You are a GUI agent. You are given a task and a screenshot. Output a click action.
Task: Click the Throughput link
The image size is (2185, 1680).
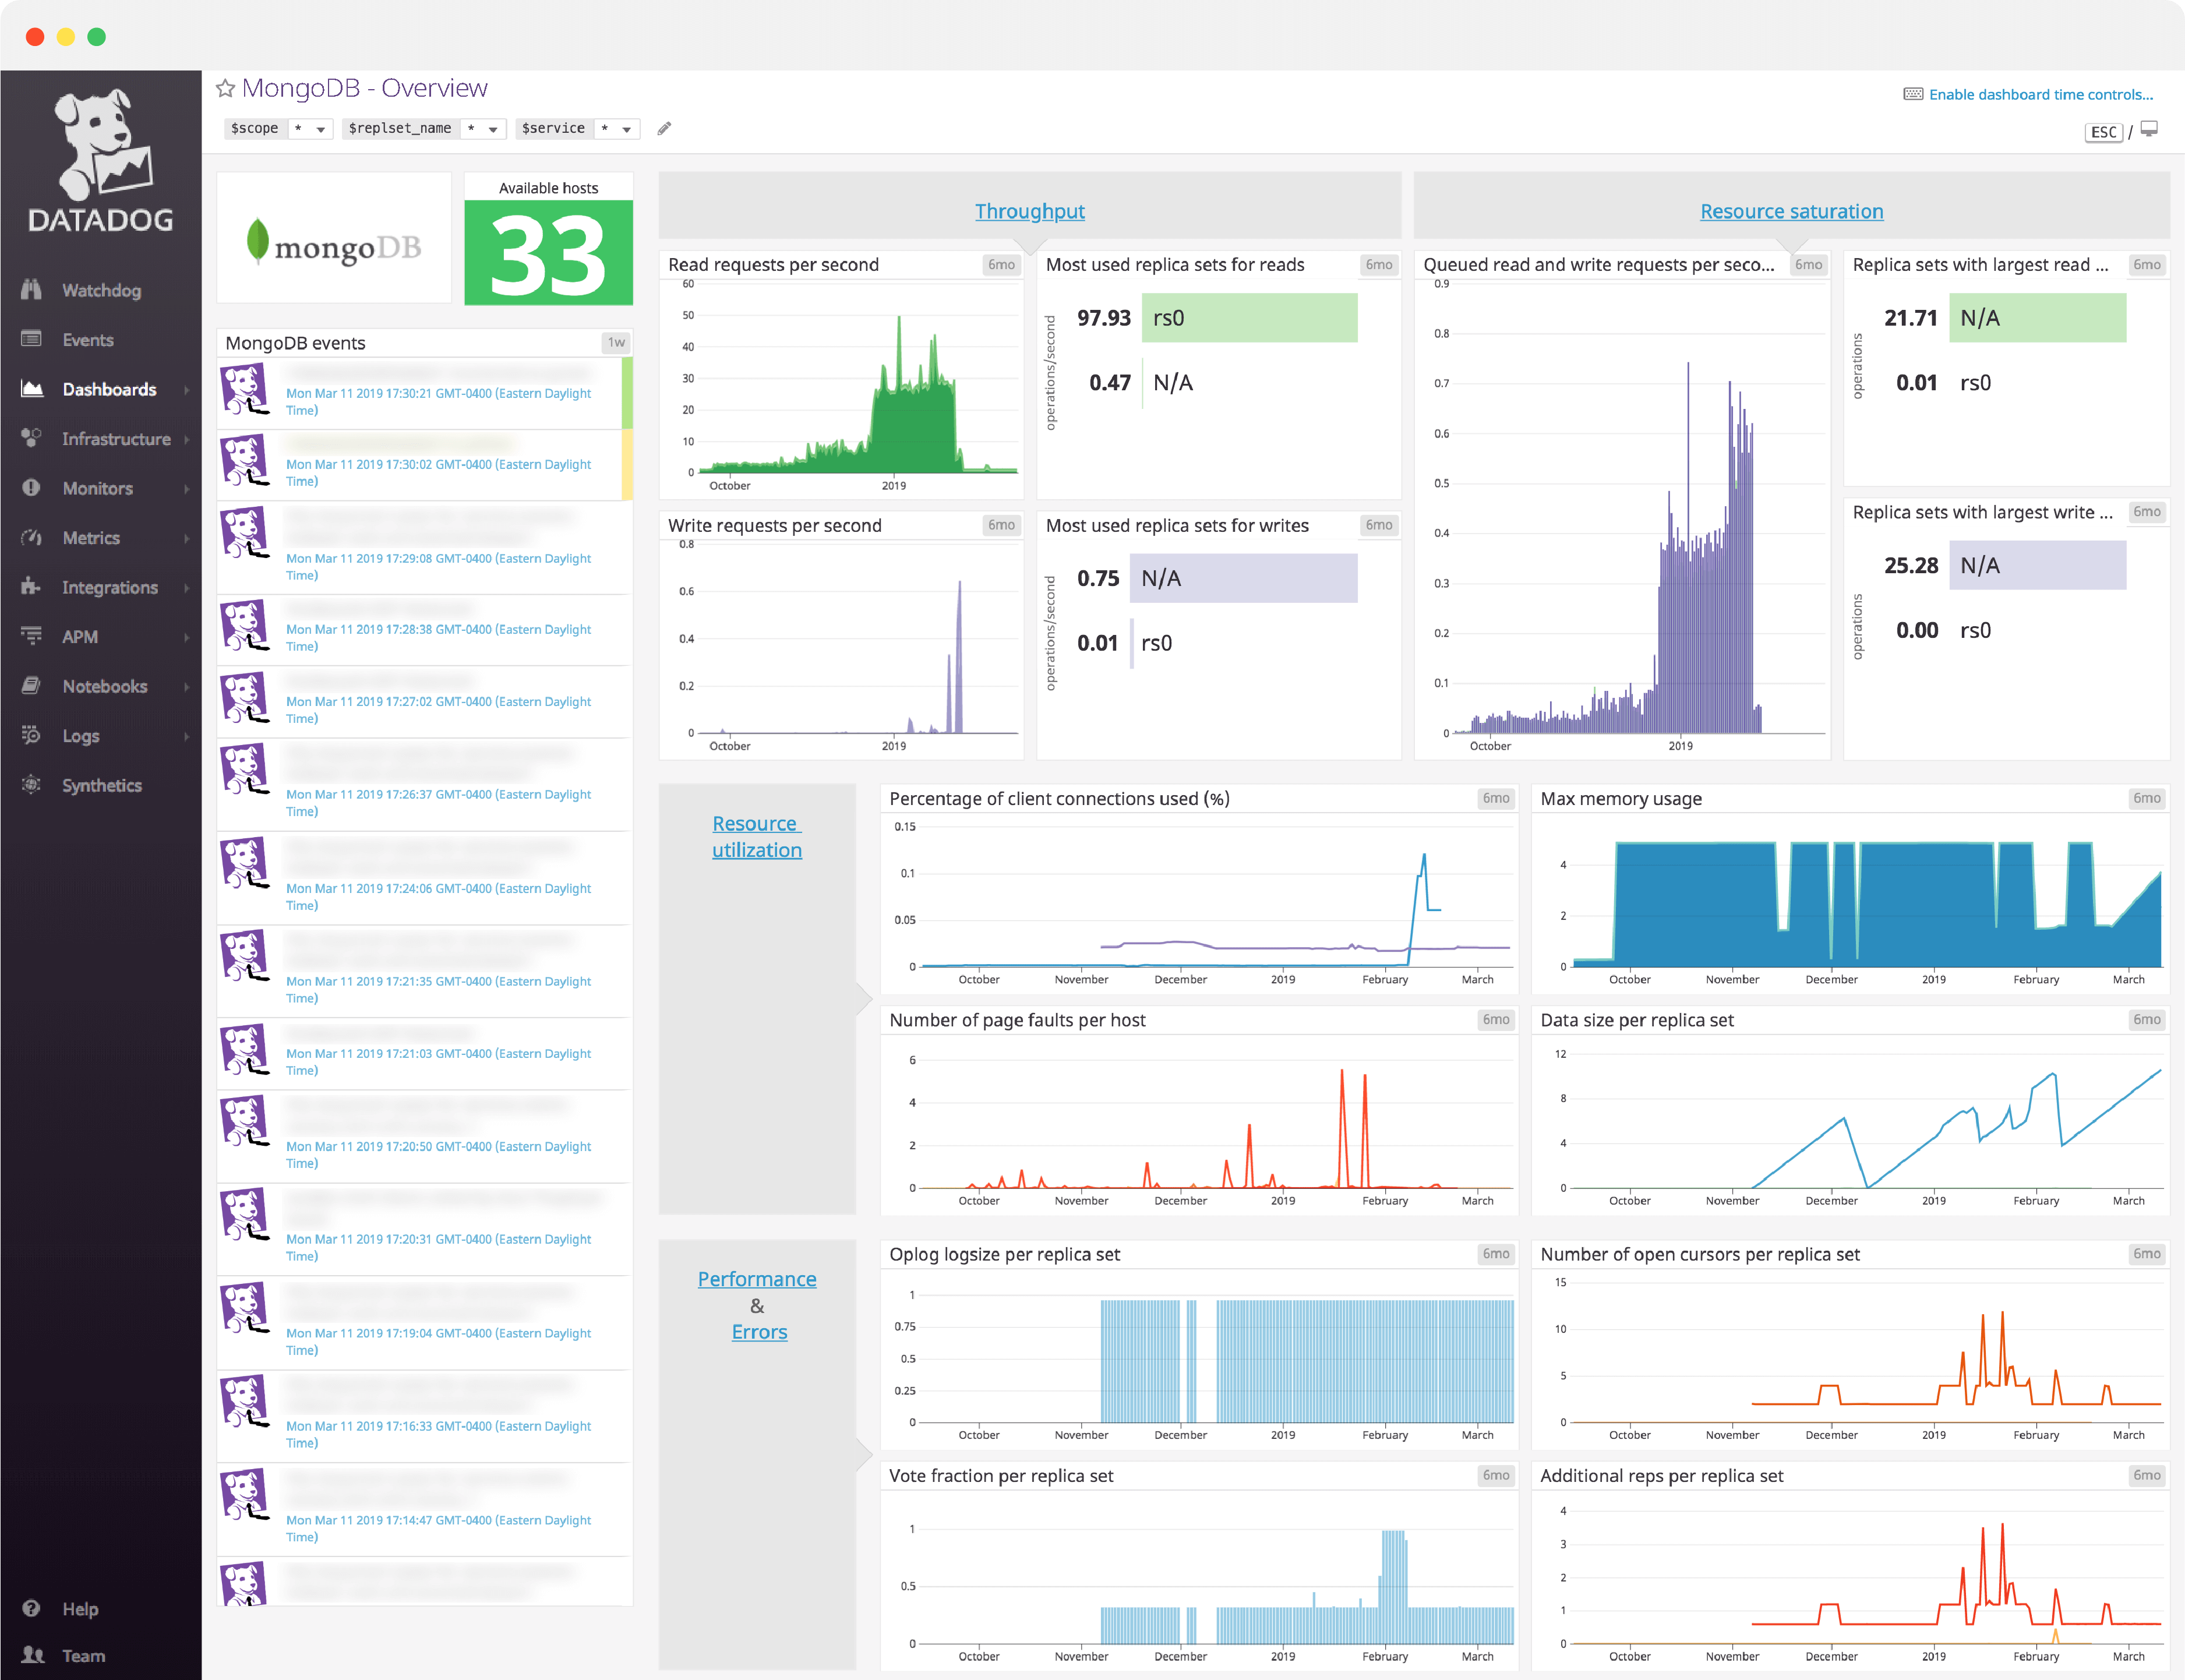(x=1030, y=211)
